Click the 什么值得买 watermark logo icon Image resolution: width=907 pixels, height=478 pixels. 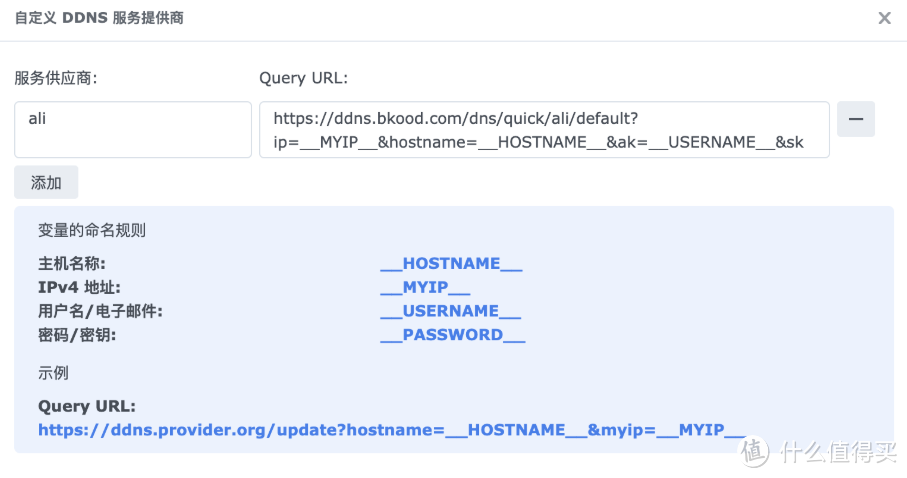[x=756, y=451]
